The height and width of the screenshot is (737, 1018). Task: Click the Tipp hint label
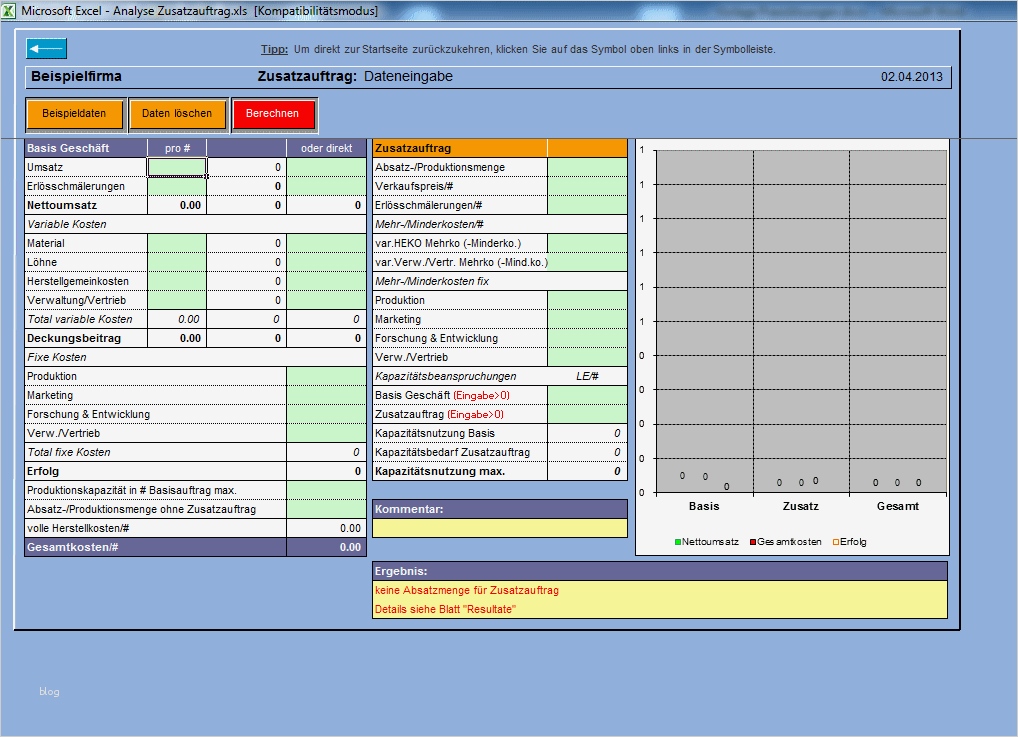[x=274, y=49]
